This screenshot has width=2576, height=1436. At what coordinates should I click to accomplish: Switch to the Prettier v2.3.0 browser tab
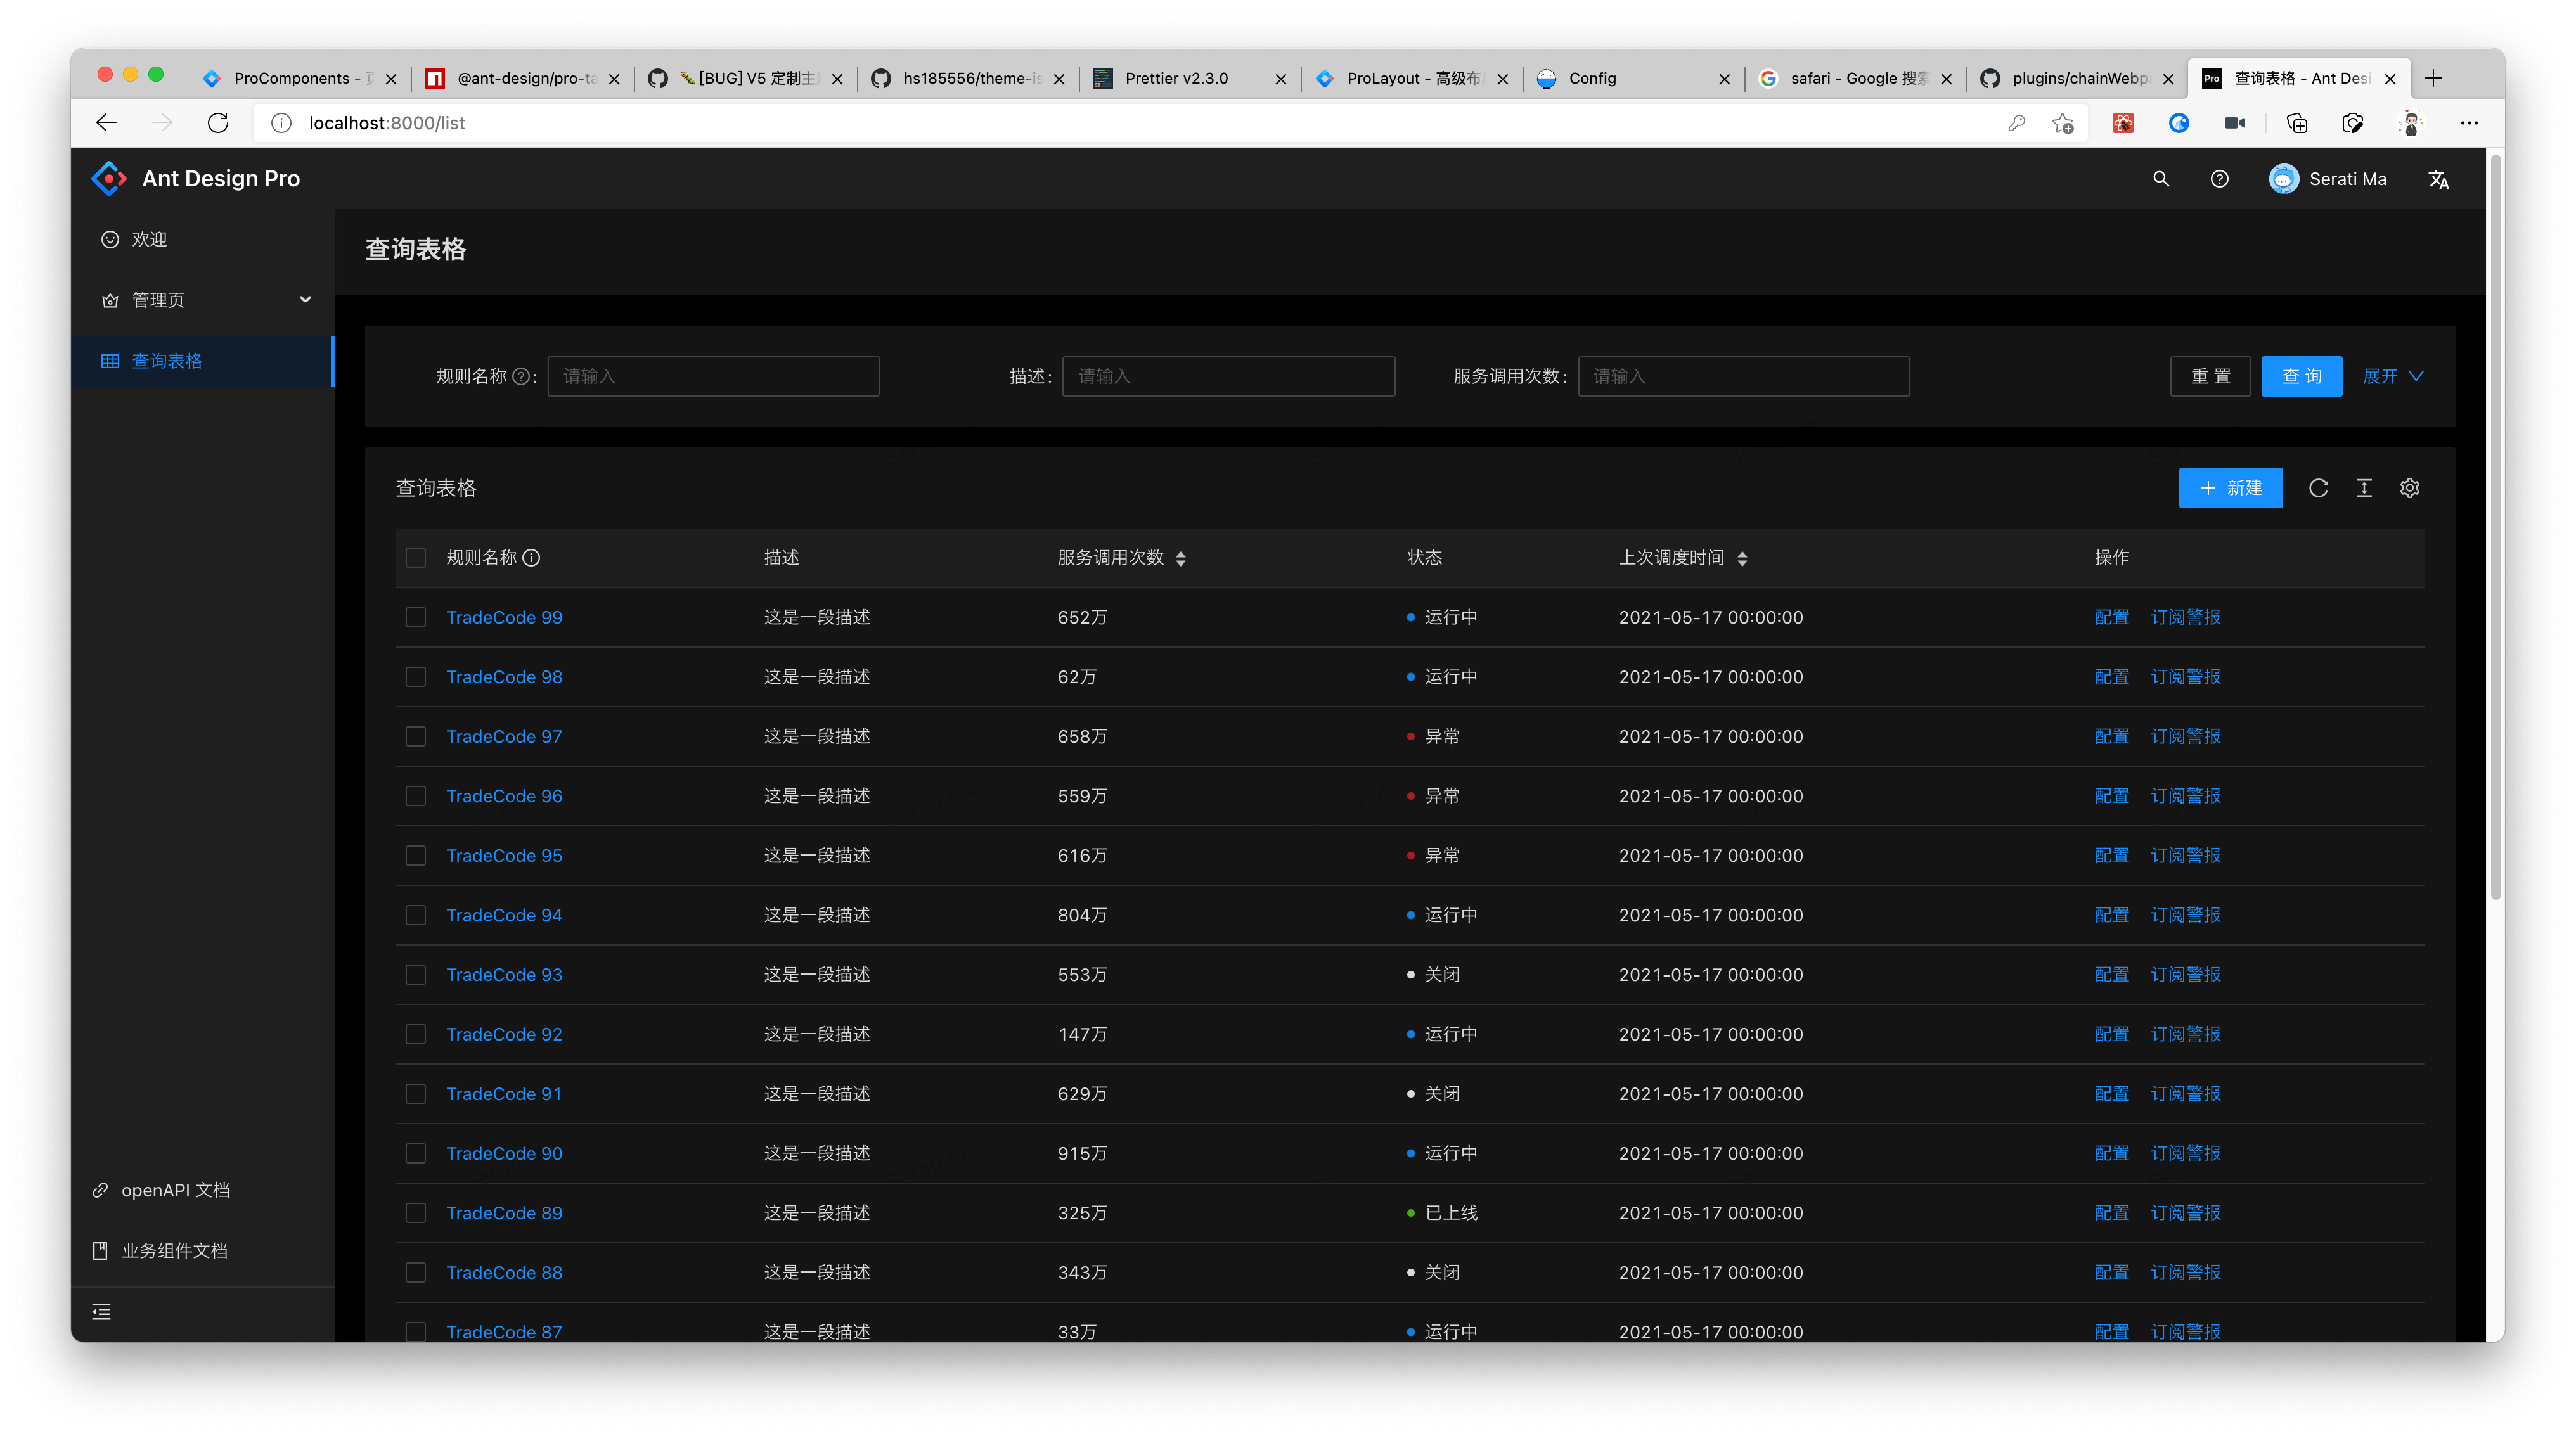tap(1176, 78)
